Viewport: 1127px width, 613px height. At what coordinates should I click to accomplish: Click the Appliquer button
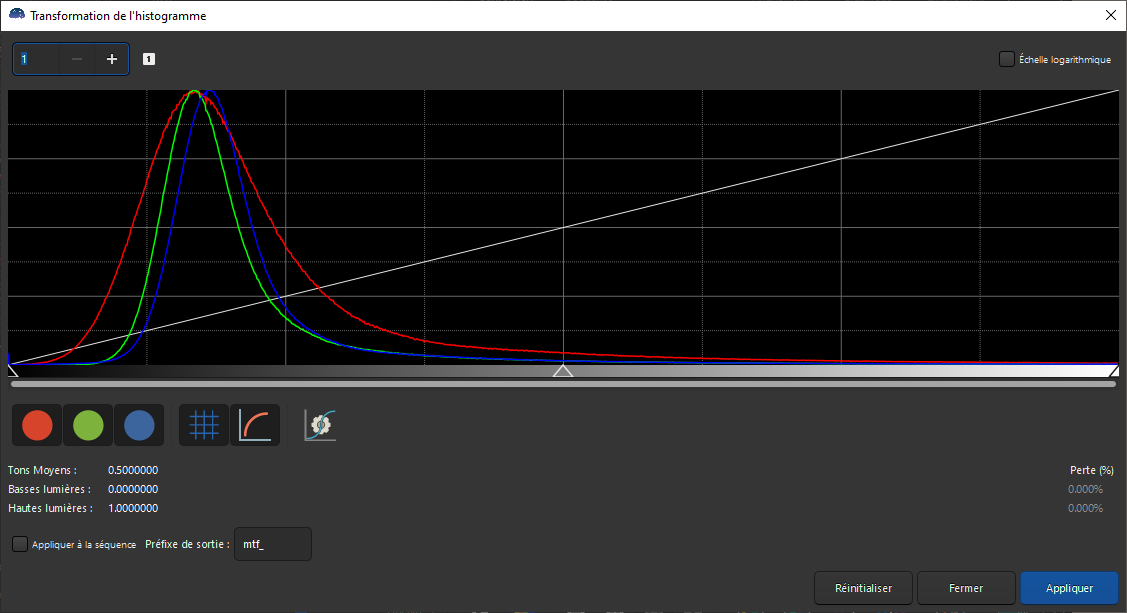[x=1070, y=588]
